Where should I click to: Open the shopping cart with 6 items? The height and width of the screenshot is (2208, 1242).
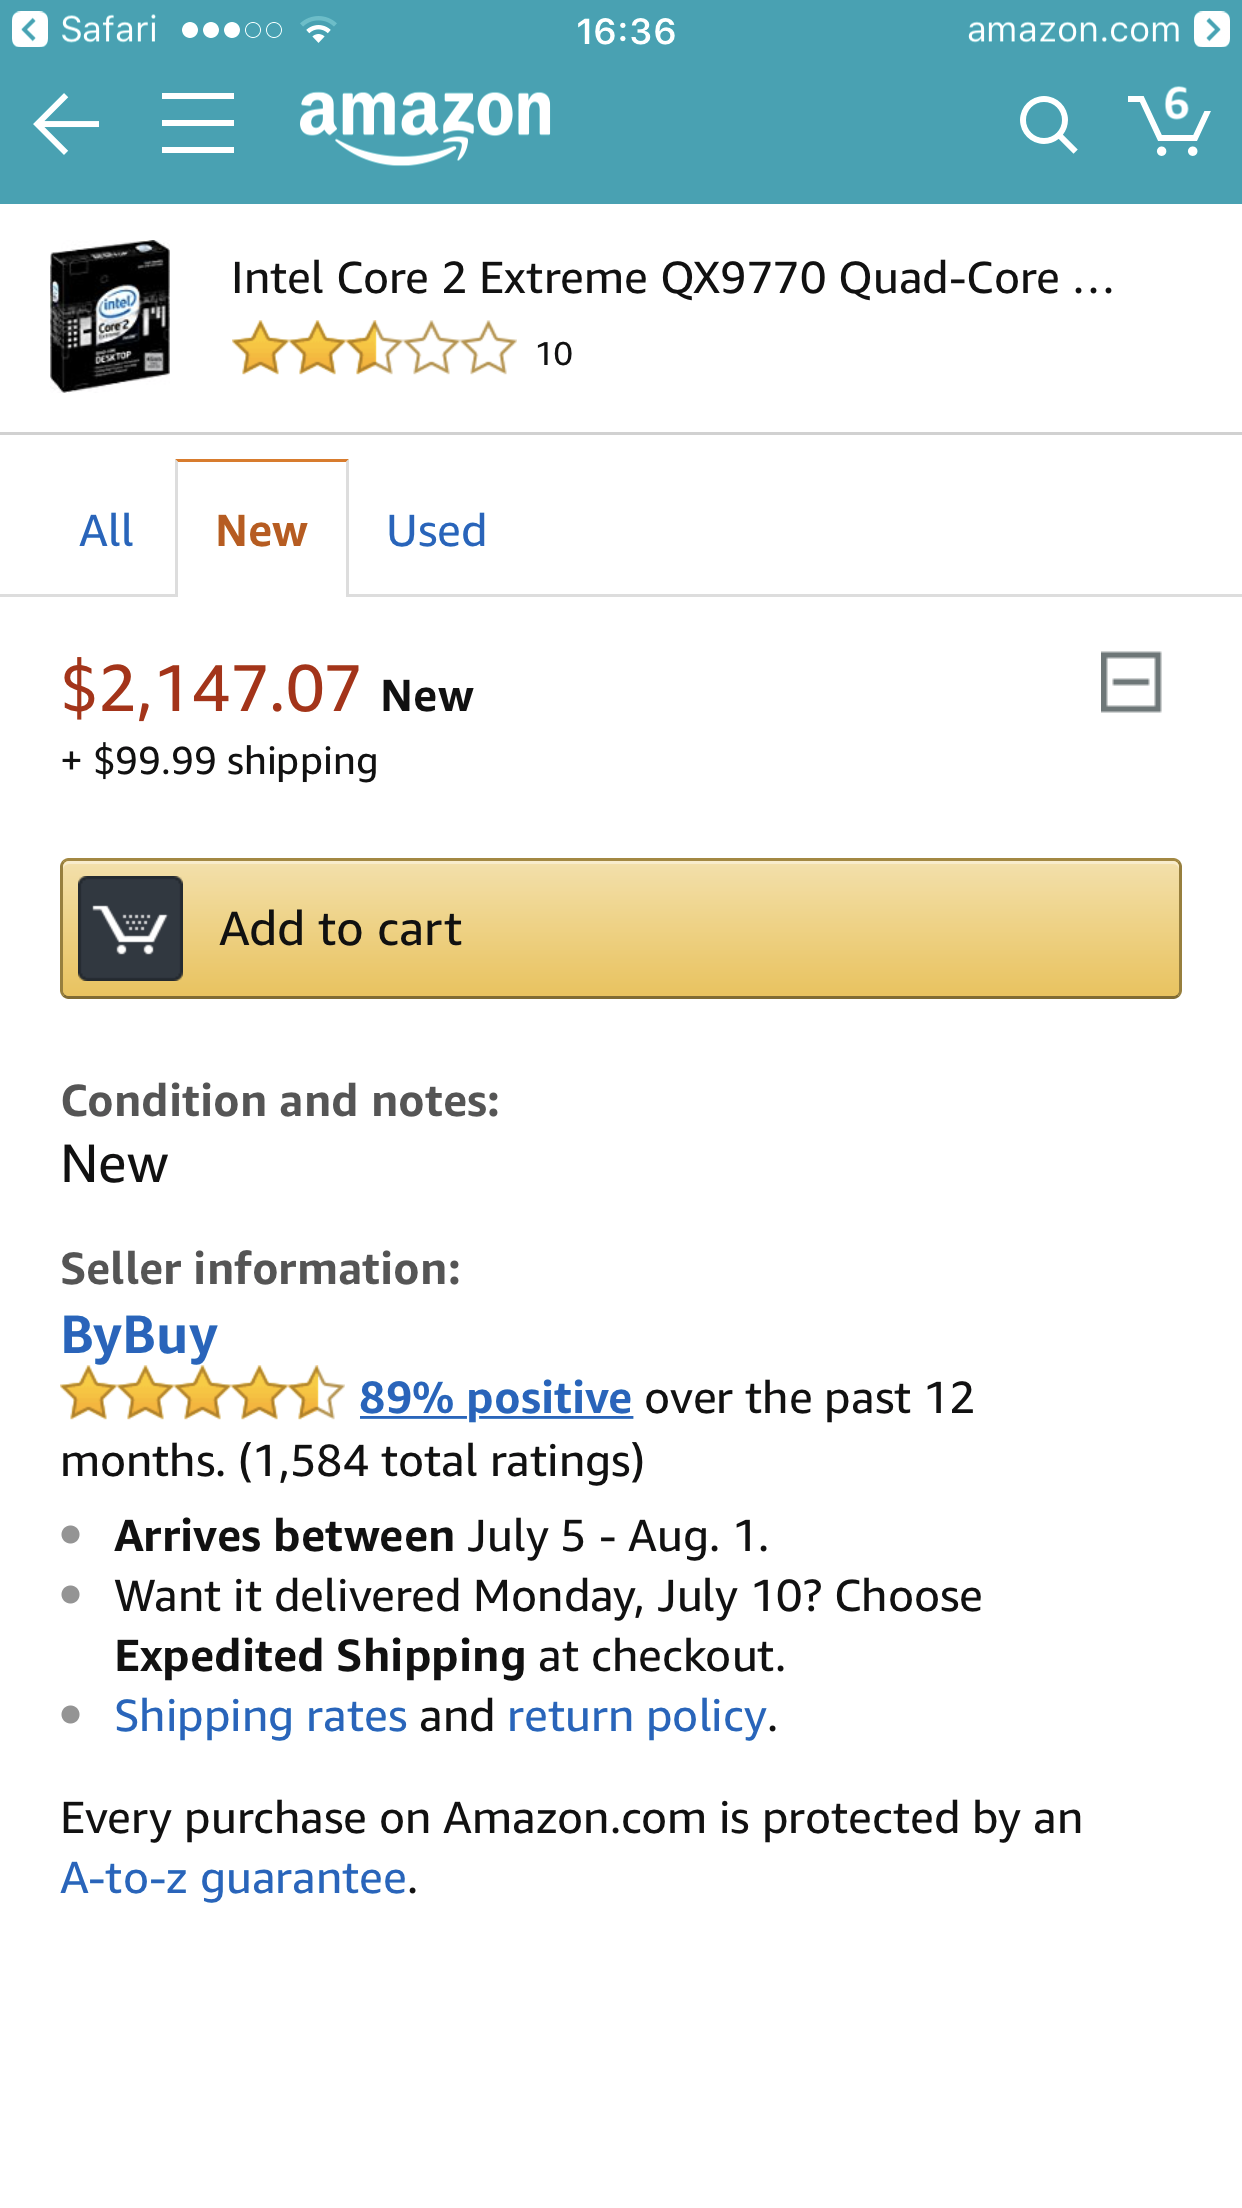[1169, 123]
